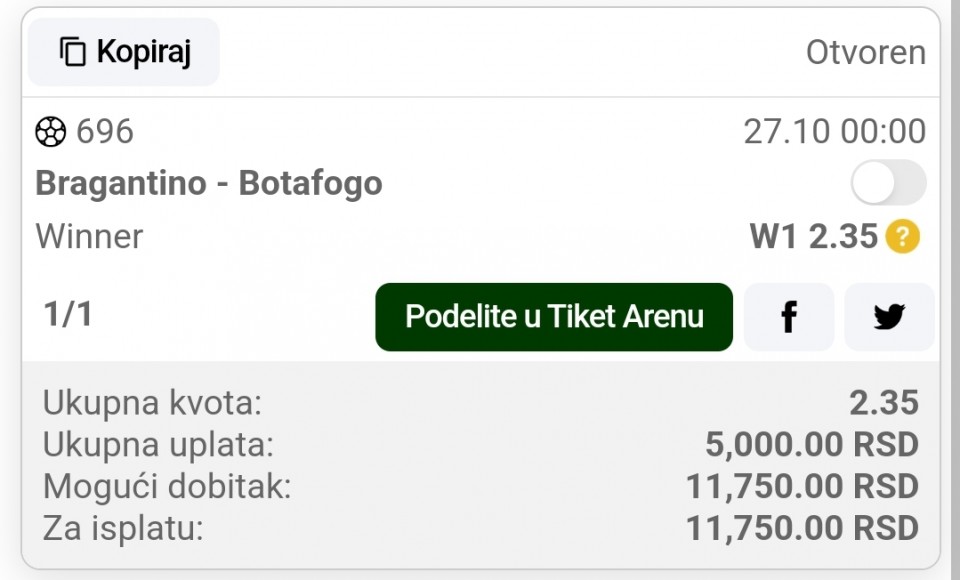This screenshot has height=580, width=960.
Task: Click Podelite u Tiket Arenu button
Action: click(x=554, y=317)
